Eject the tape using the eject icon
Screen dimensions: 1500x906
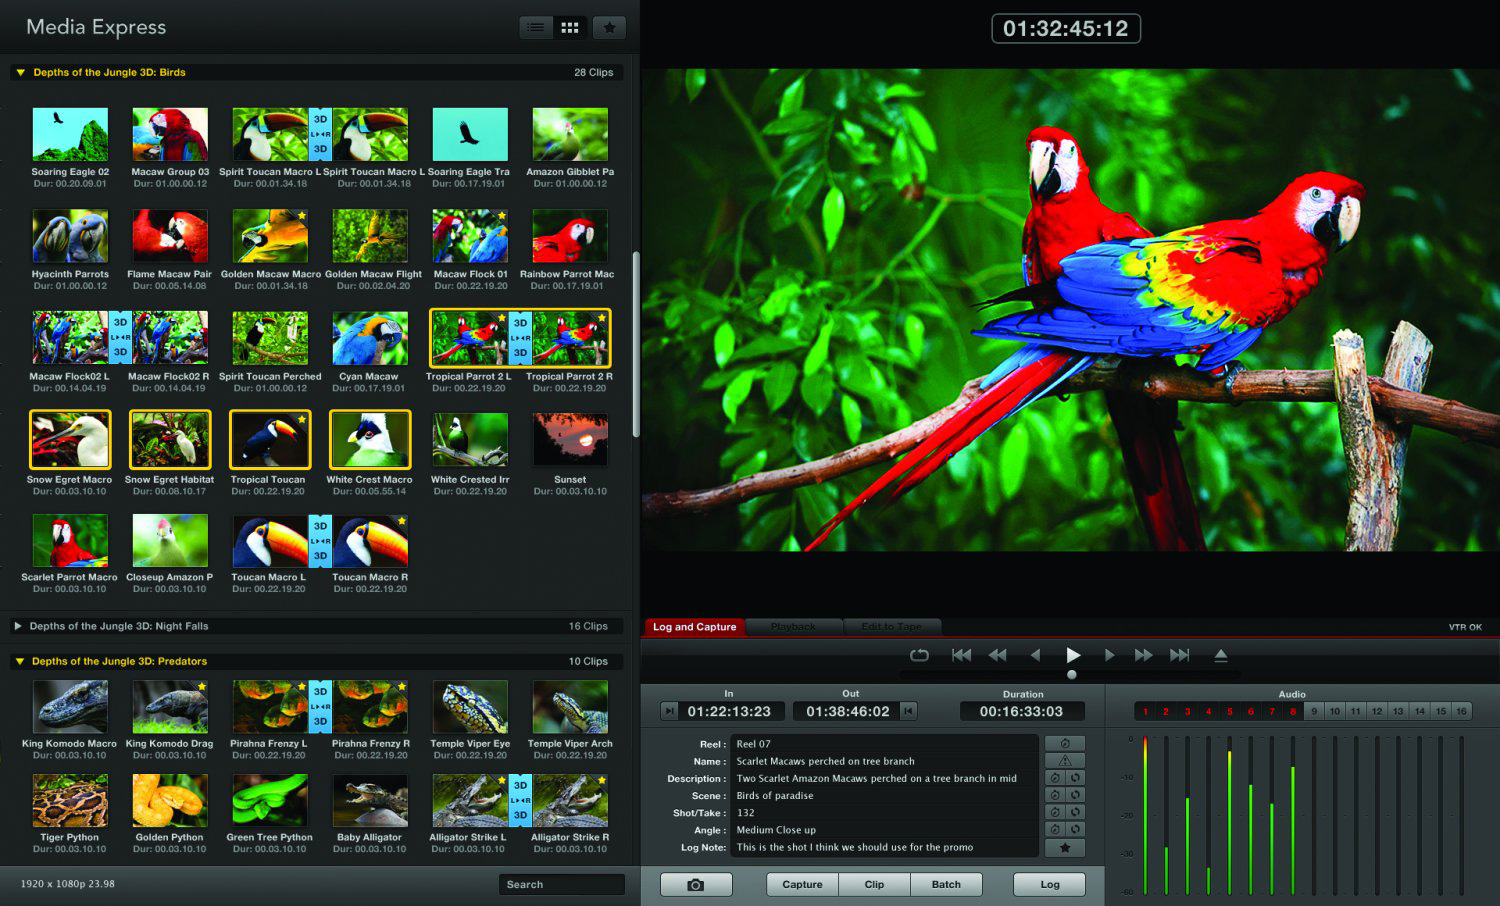(x=1220, y=655)
